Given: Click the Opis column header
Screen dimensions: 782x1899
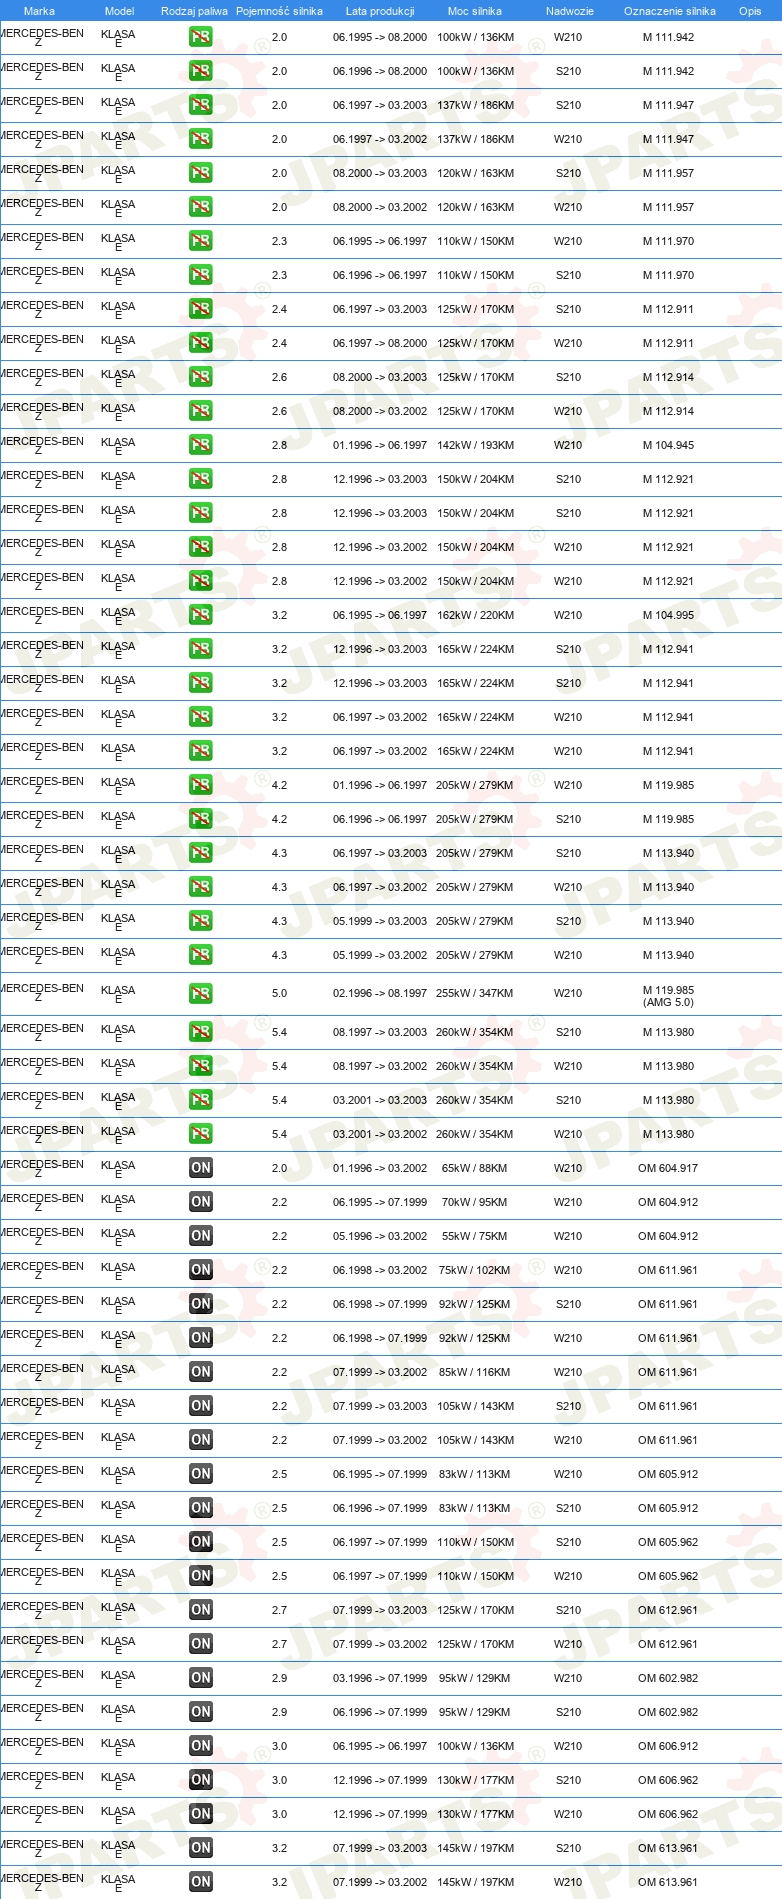Looking at the screenshot, I should tap(750, 11).
